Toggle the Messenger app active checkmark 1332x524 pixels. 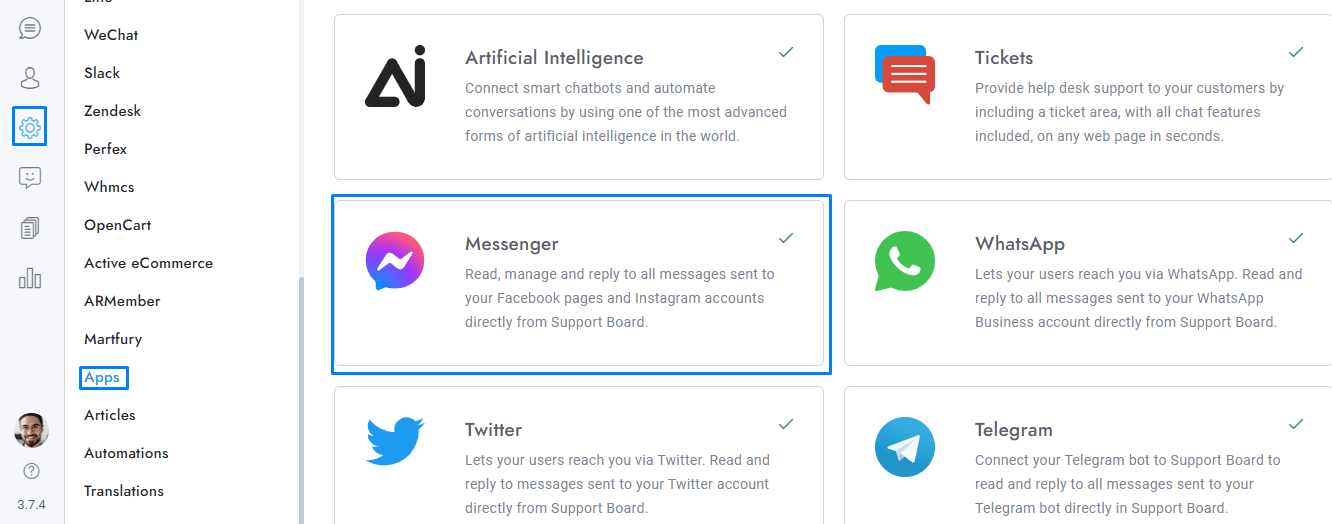coord(786,238)
